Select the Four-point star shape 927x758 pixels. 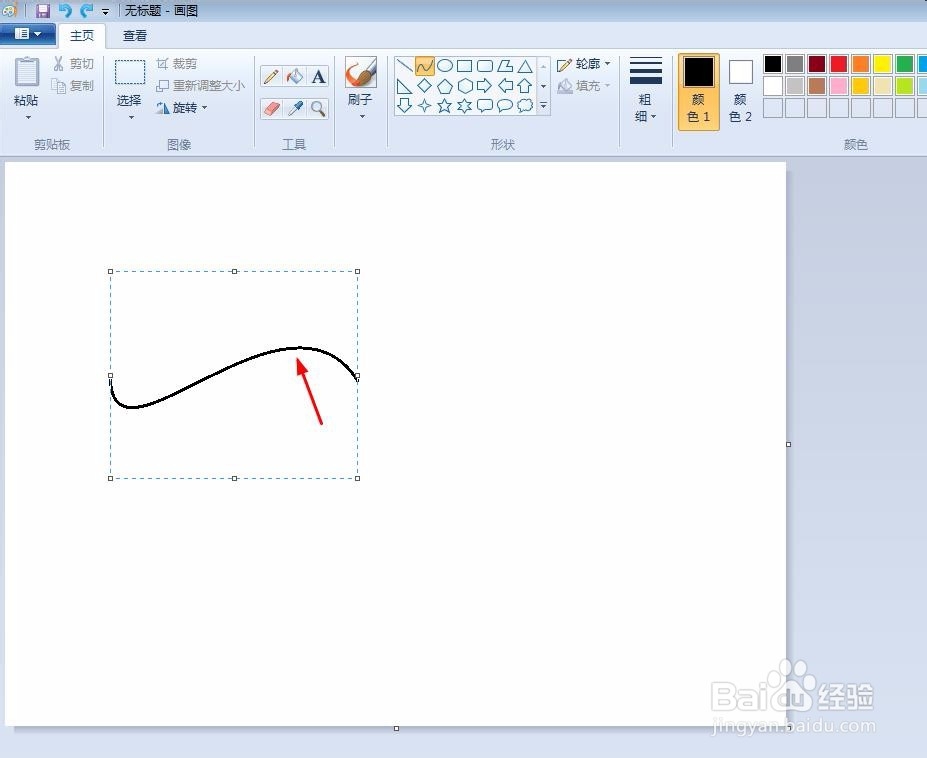(x=424, y=105)
